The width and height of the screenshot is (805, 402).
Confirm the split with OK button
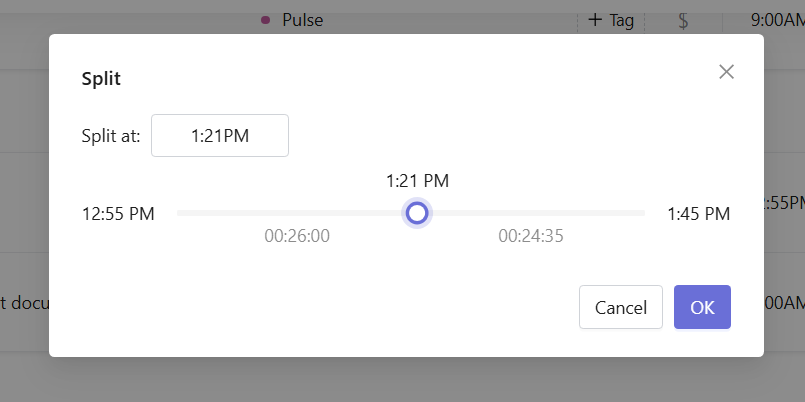702,307
